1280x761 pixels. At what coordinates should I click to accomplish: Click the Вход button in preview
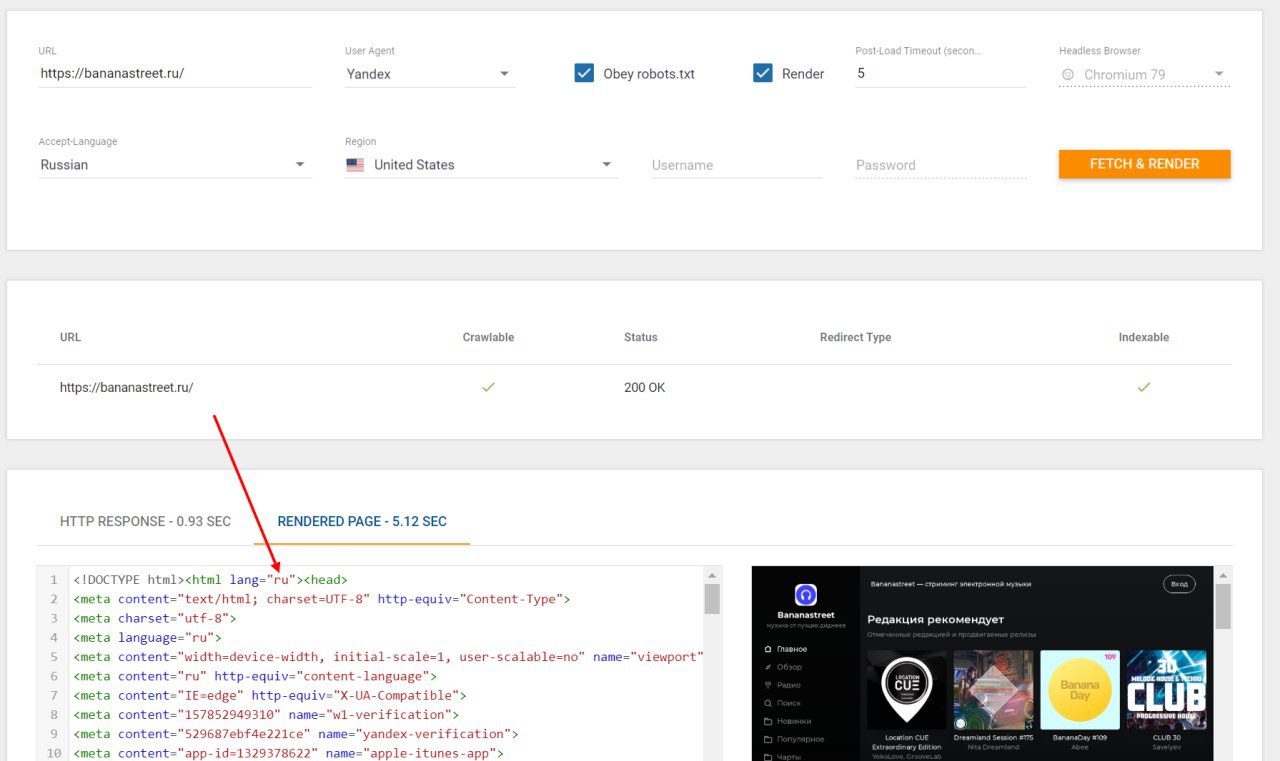pyautogui.click(x=1179, y=584)
